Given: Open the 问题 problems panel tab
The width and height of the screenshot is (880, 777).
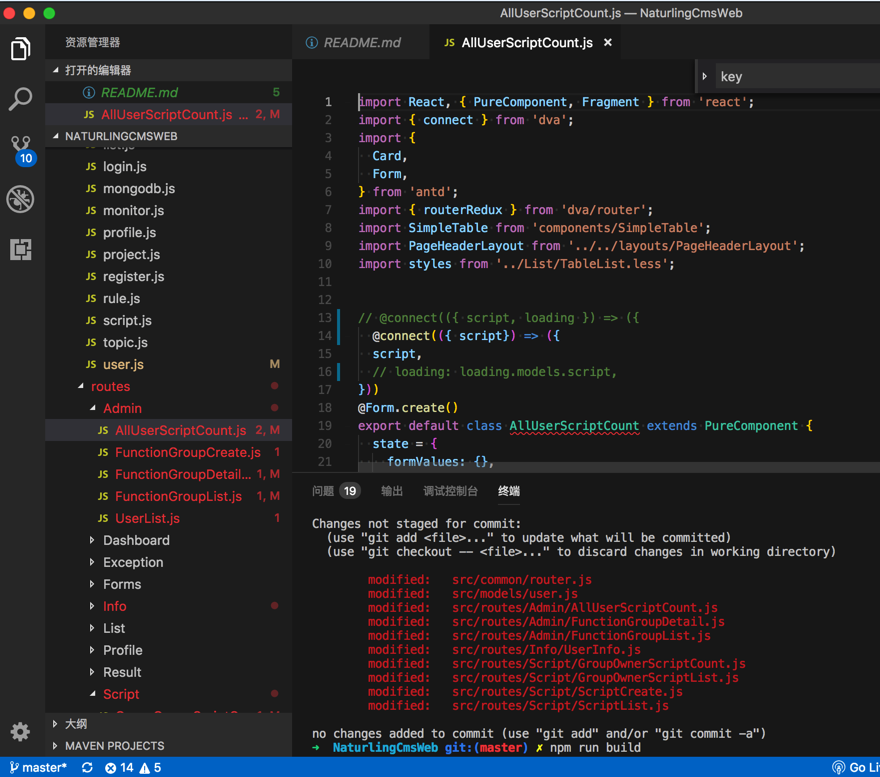Looking at the screenshot, I should (x=336, y=491).
